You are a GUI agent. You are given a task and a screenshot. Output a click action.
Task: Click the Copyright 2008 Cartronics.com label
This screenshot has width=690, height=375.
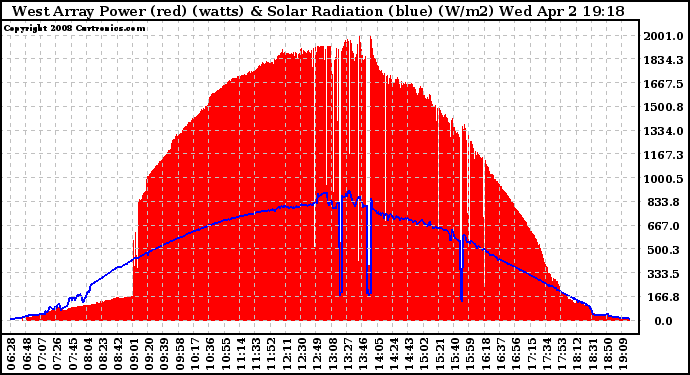tap(74, 28)
